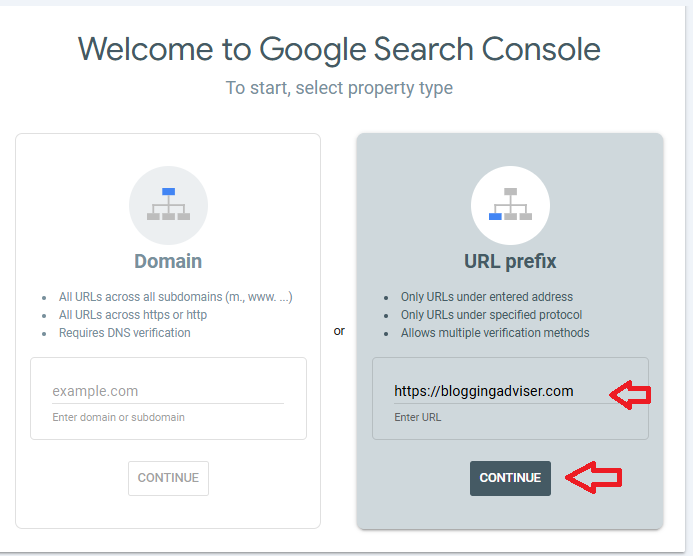This screenshot has height=556, width=693.
Task: Click CONTINUE under the Domain card
Action: pos(168,478)
